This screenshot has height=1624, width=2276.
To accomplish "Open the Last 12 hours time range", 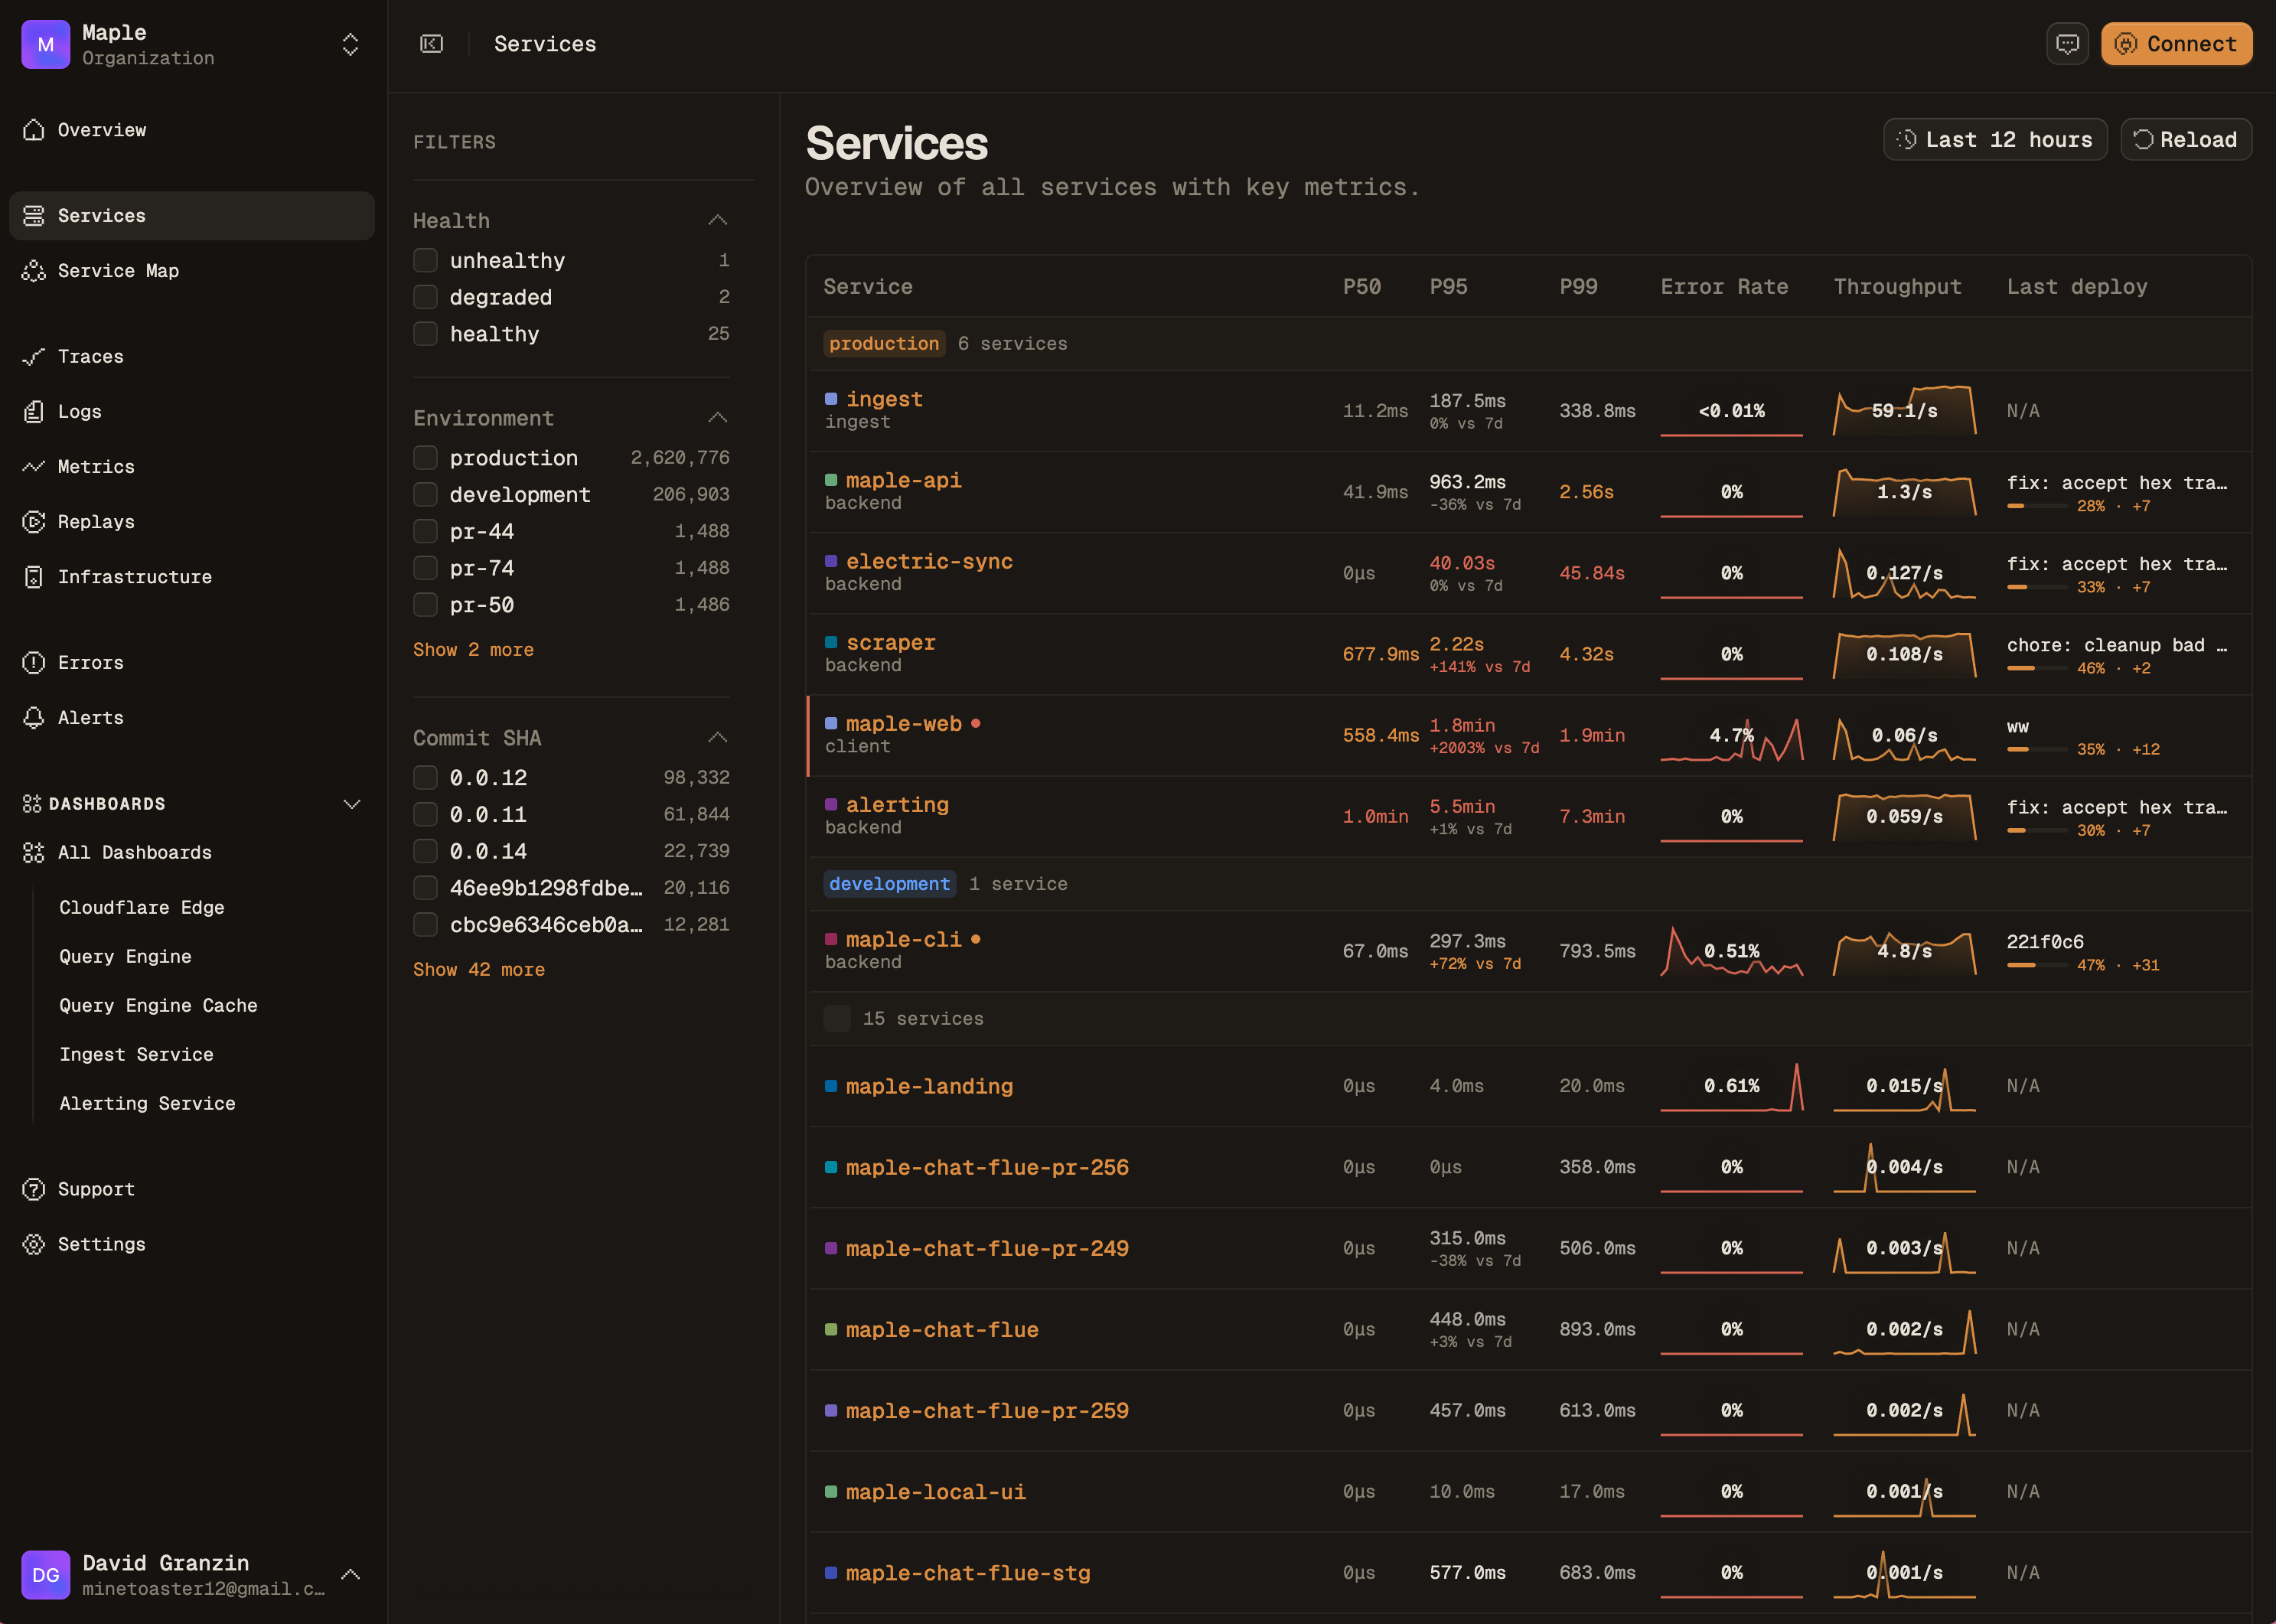I will click(x=1995, y=140).
